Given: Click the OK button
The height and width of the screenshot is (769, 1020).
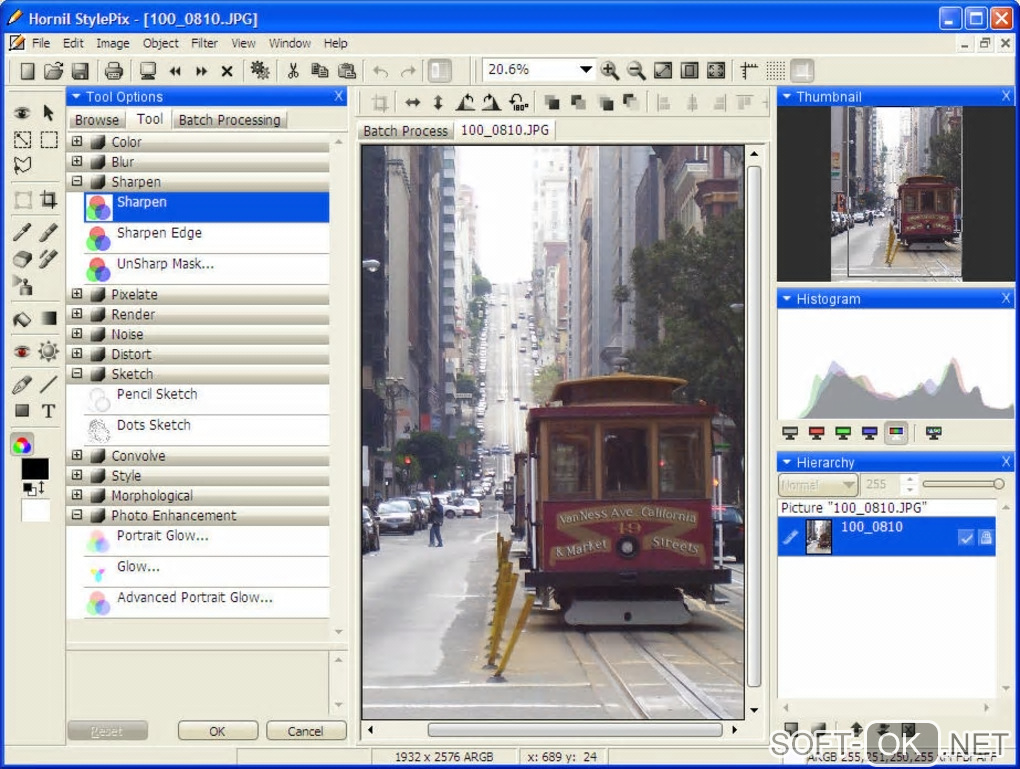Looking at the screenshot, I should click(x=217, y=731).
